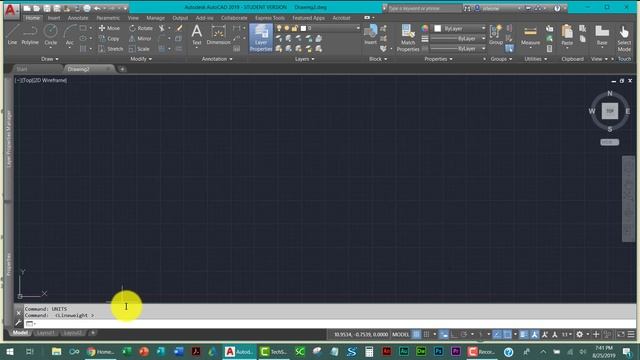Toggle dynamic input in status bar
Screen dimensions: 640x360
pos(444,335)
